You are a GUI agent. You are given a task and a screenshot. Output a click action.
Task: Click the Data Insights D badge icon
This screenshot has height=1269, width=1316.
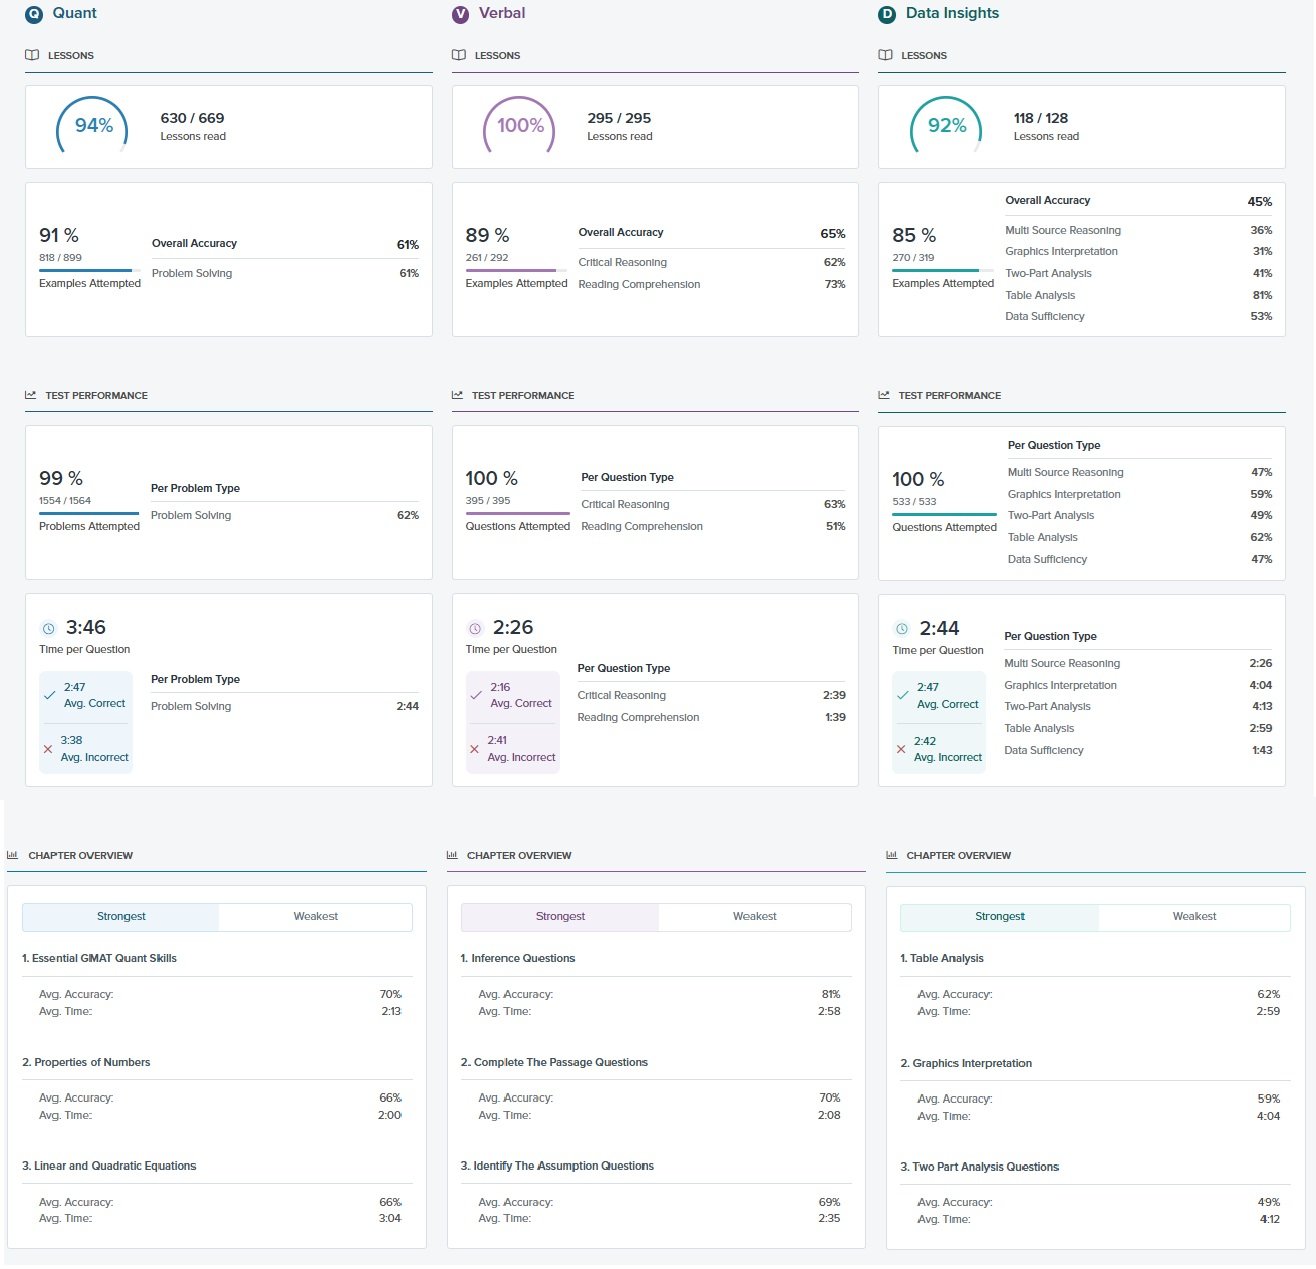pos(887,14)
